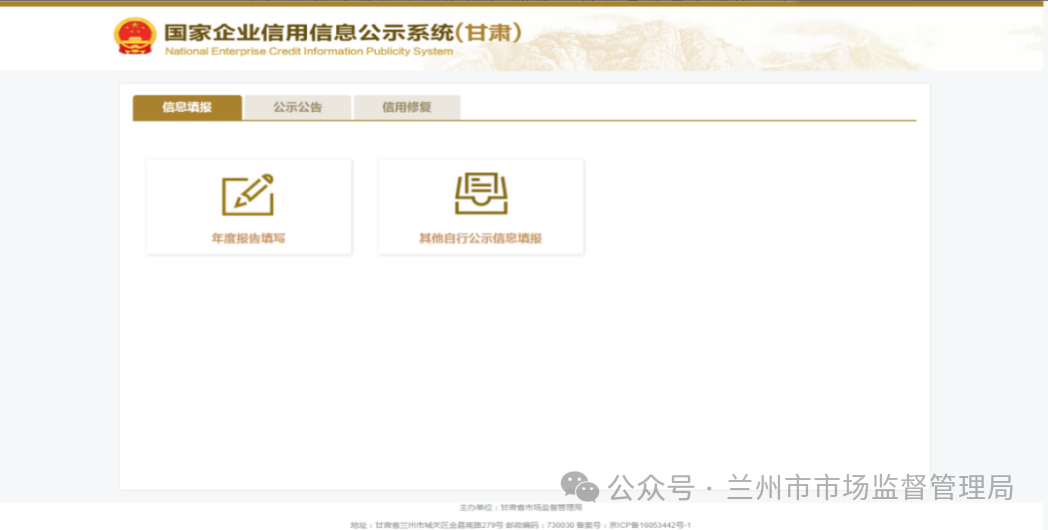Click the 主办单位 line in the footer
The image size is (1048, 530).
point(520,508)
